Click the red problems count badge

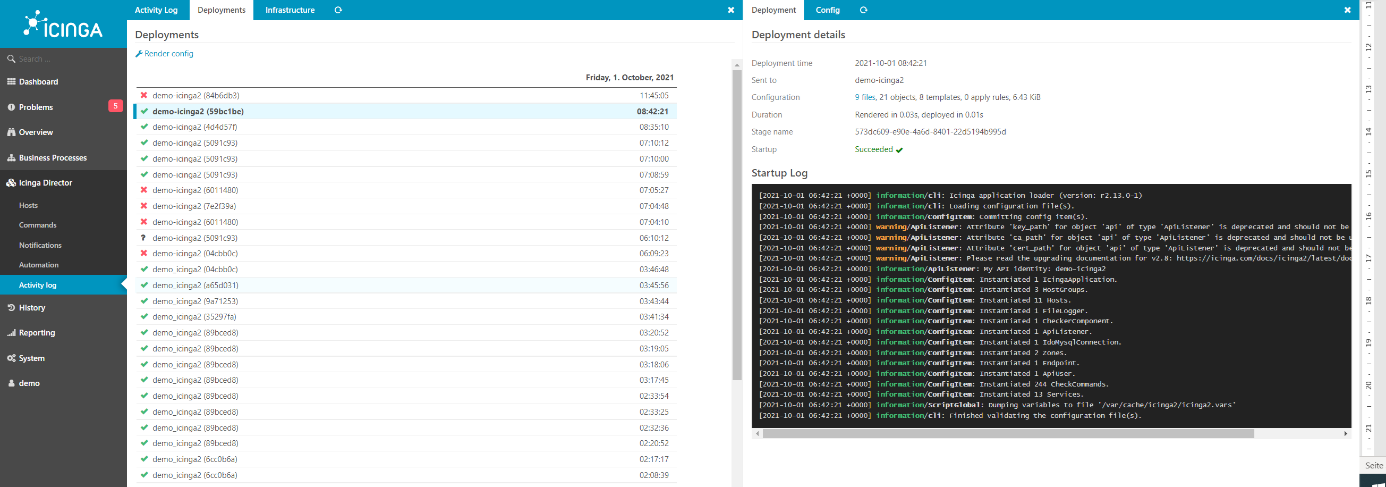click(115, 106)
